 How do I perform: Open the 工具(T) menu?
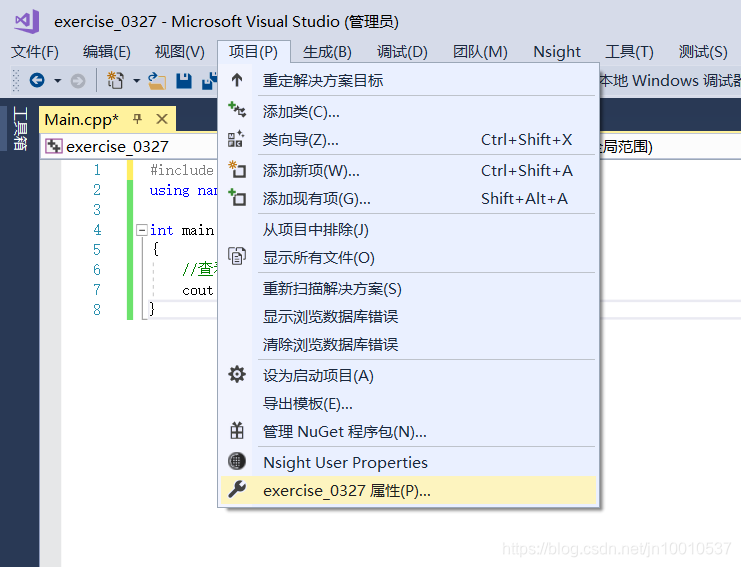coord(629,52)
